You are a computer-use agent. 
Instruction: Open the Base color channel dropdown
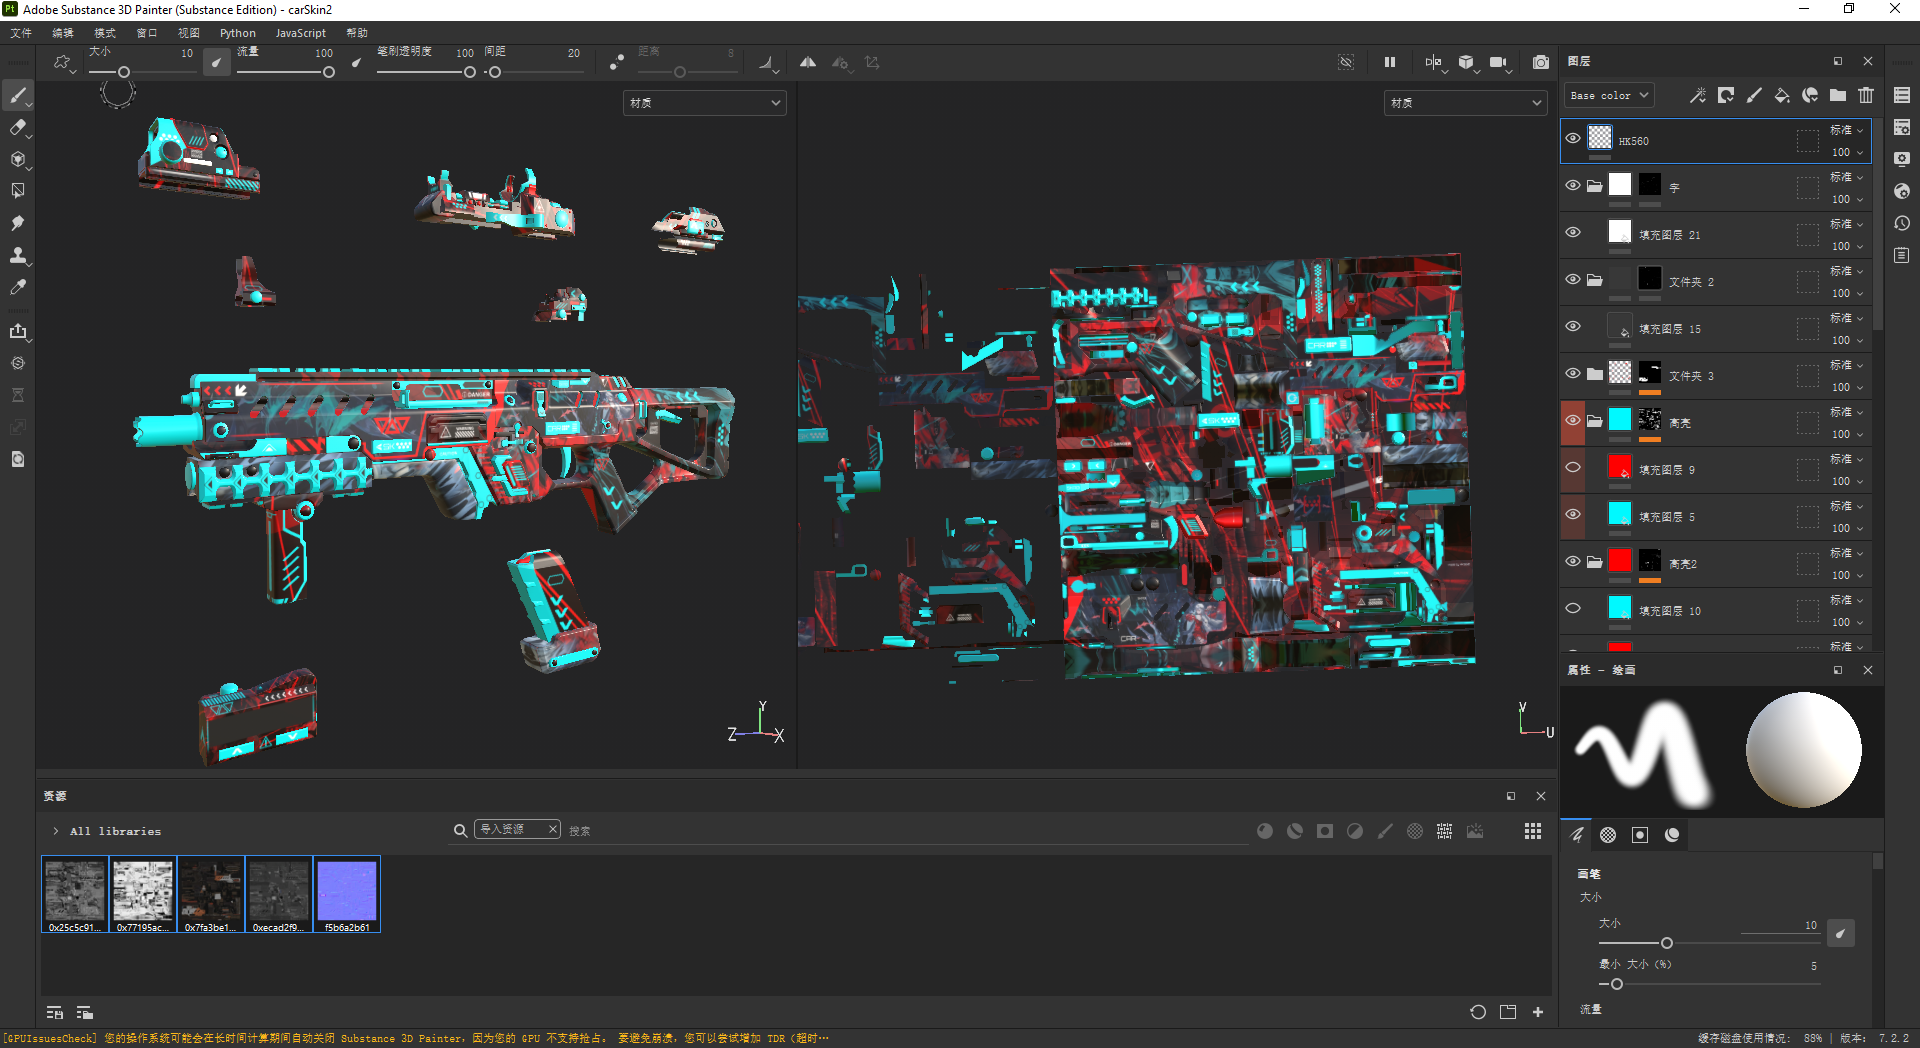click(x=1608, y=95)
